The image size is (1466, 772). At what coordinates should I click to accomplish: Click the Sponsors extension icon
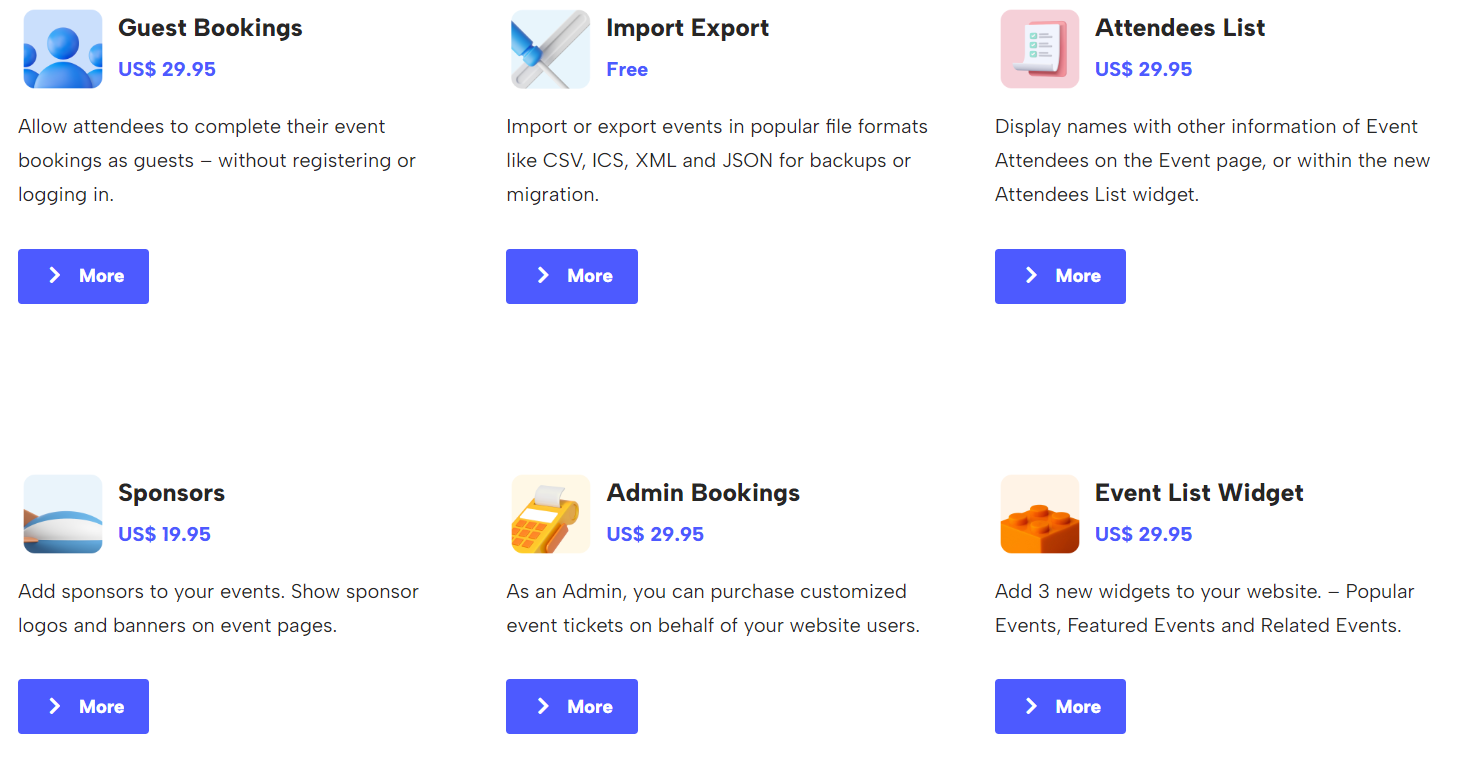pyautogui.click(x=63, y=514)
